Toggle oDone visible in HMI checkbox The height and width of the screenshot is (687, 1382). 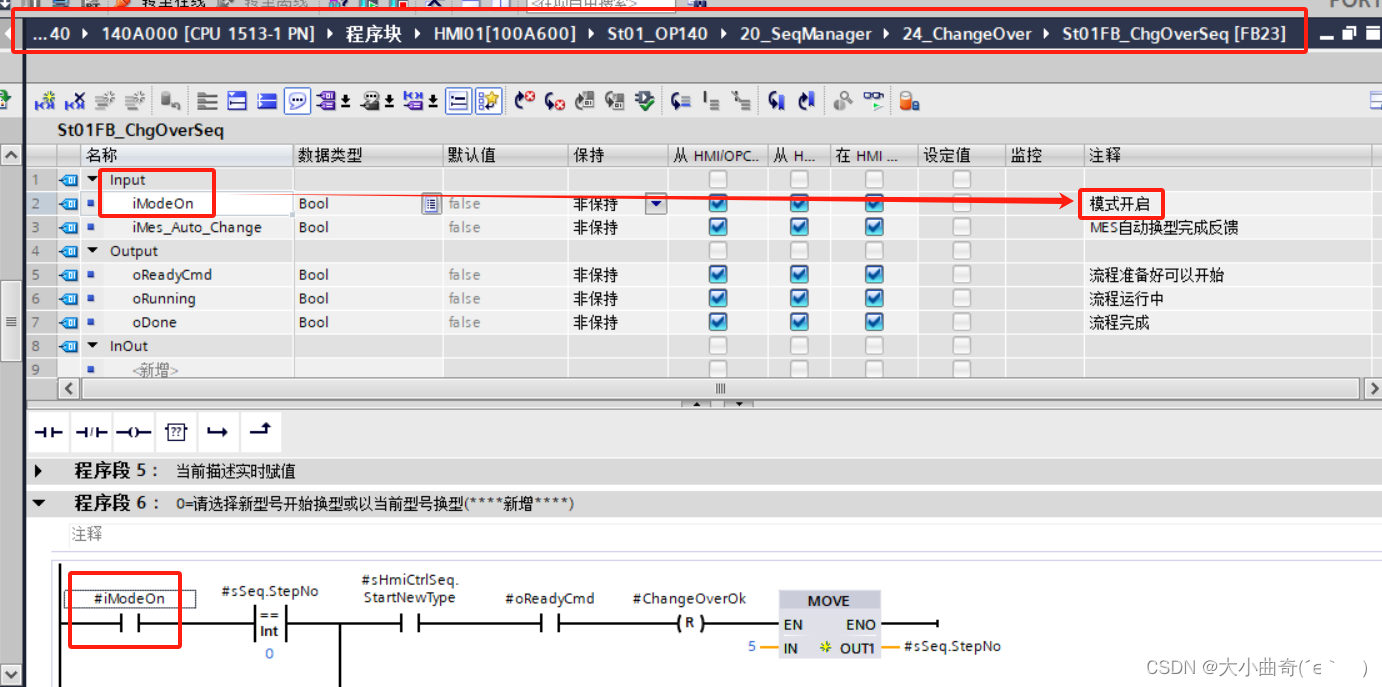click(x=874, y=322)
